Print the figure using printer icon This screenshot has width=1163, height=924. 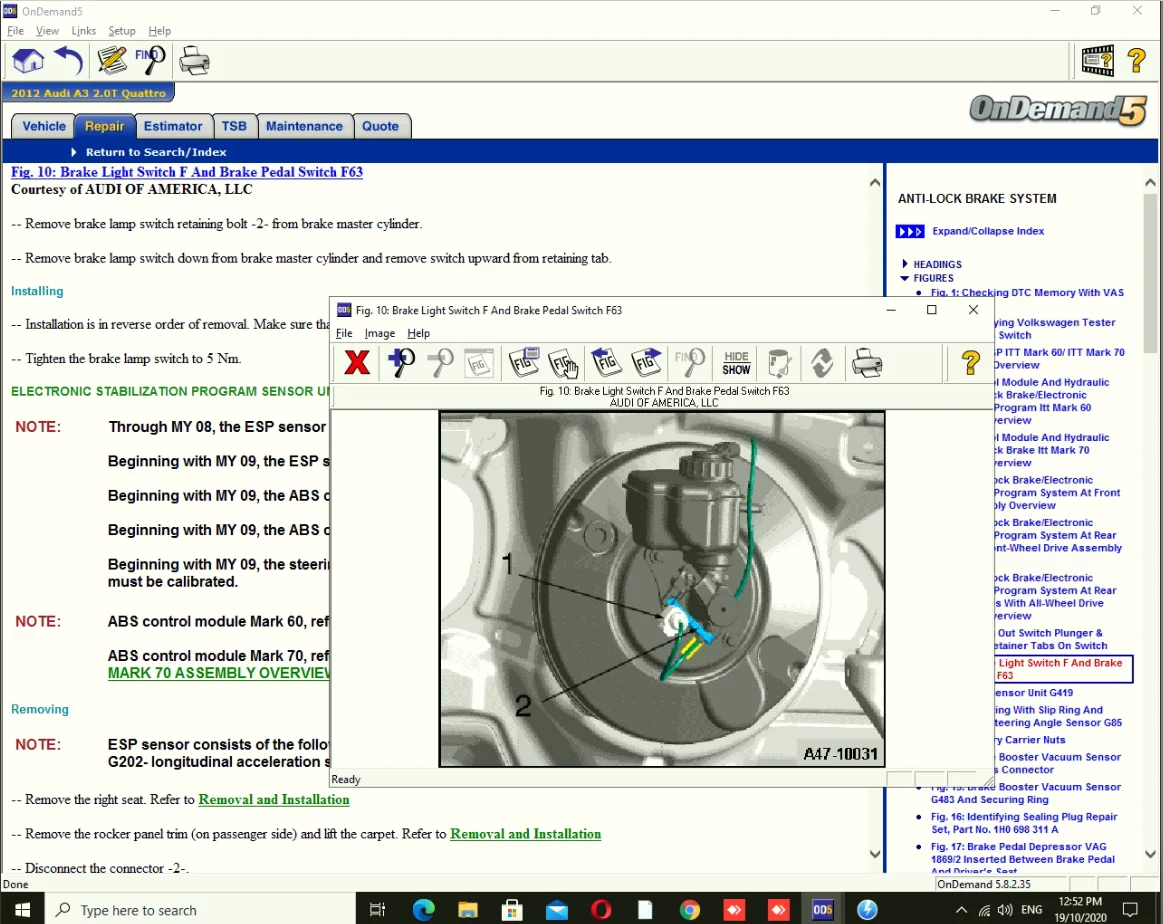[x=867, y=363]
